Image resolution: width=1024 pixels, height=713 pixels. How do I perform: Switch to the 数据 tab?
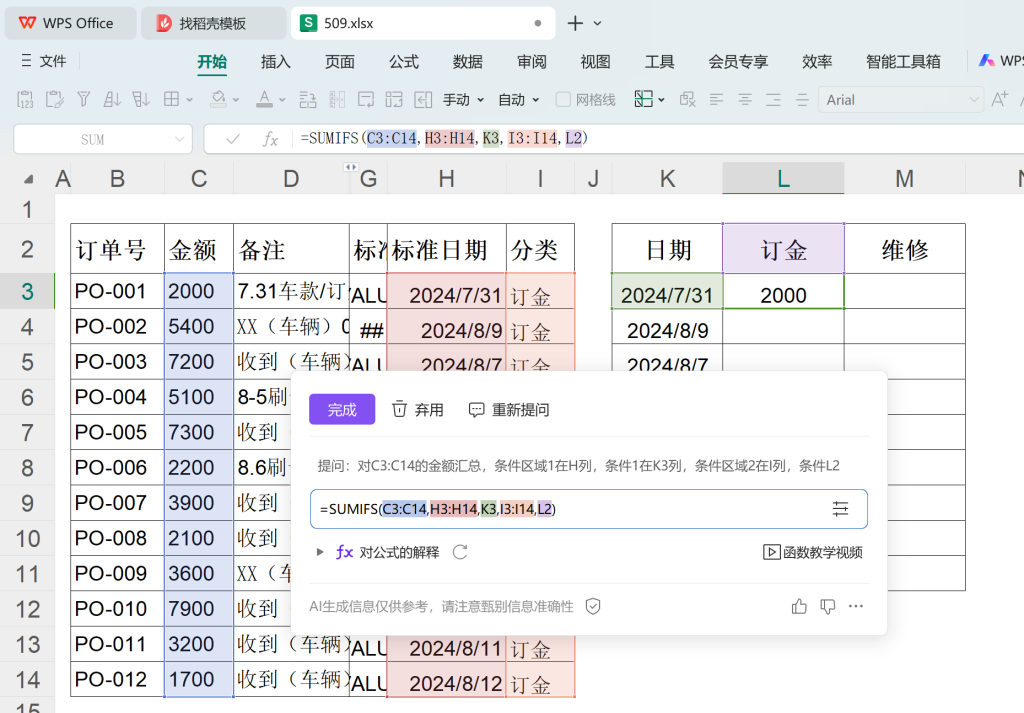click(468, 62)
